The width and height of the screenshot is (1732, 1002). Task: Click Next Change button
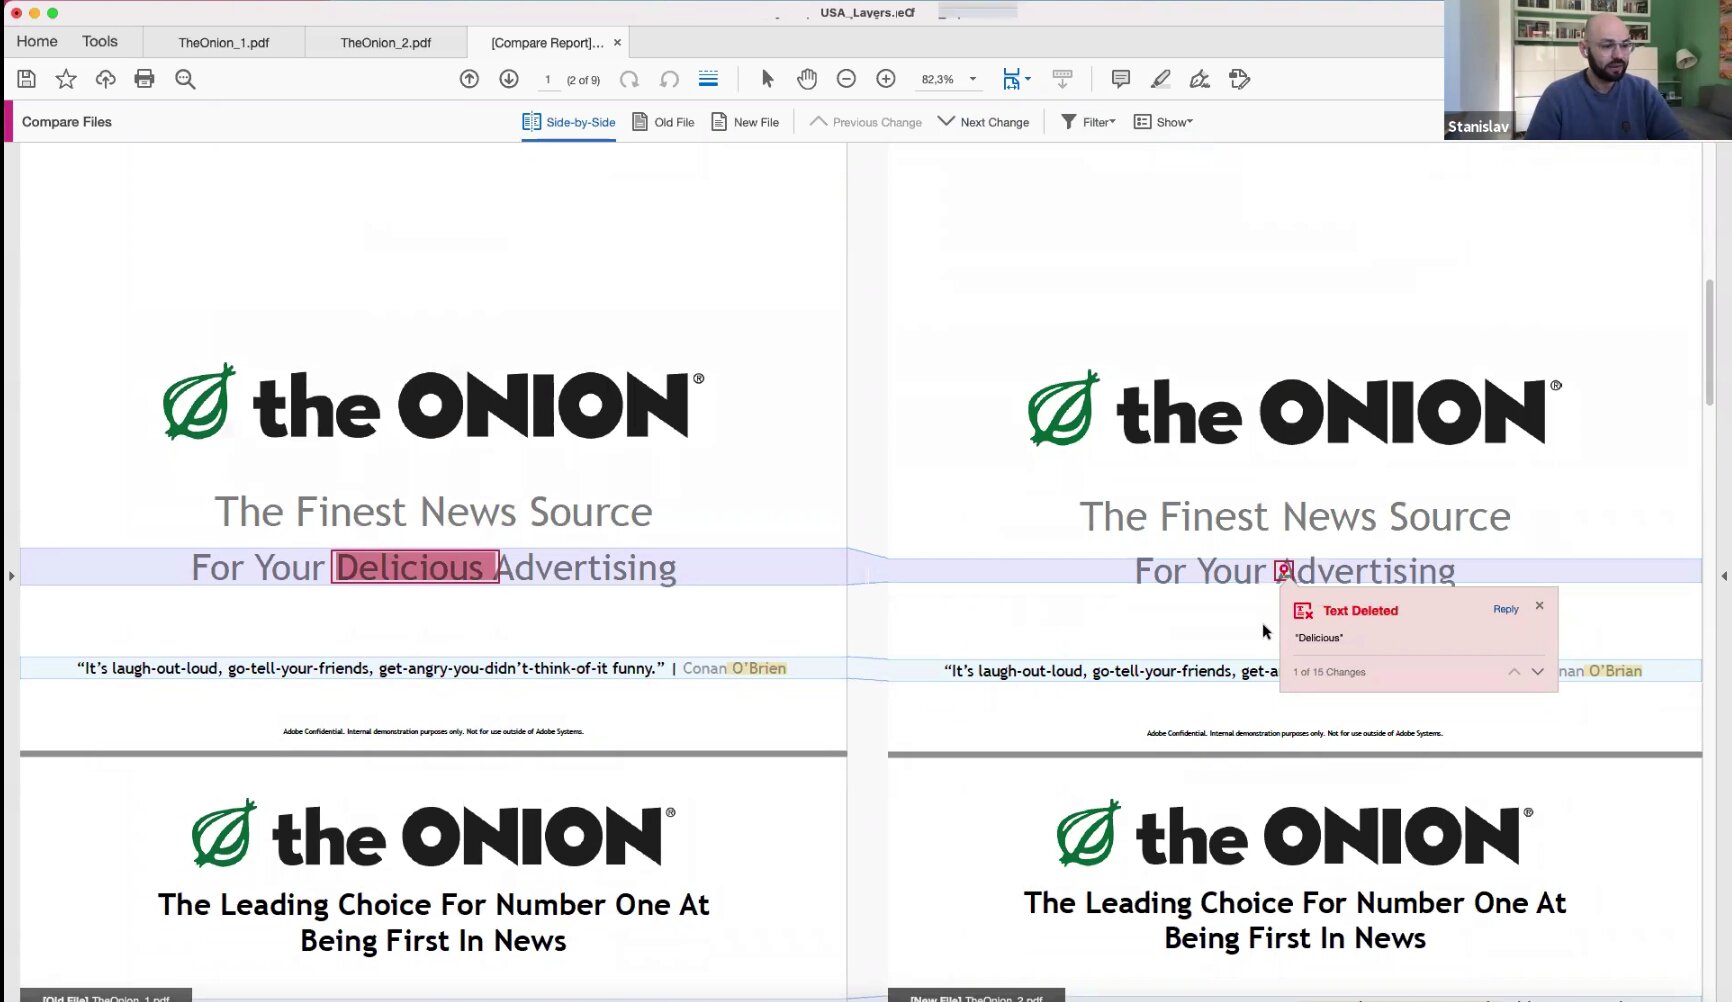click(983, 122)
